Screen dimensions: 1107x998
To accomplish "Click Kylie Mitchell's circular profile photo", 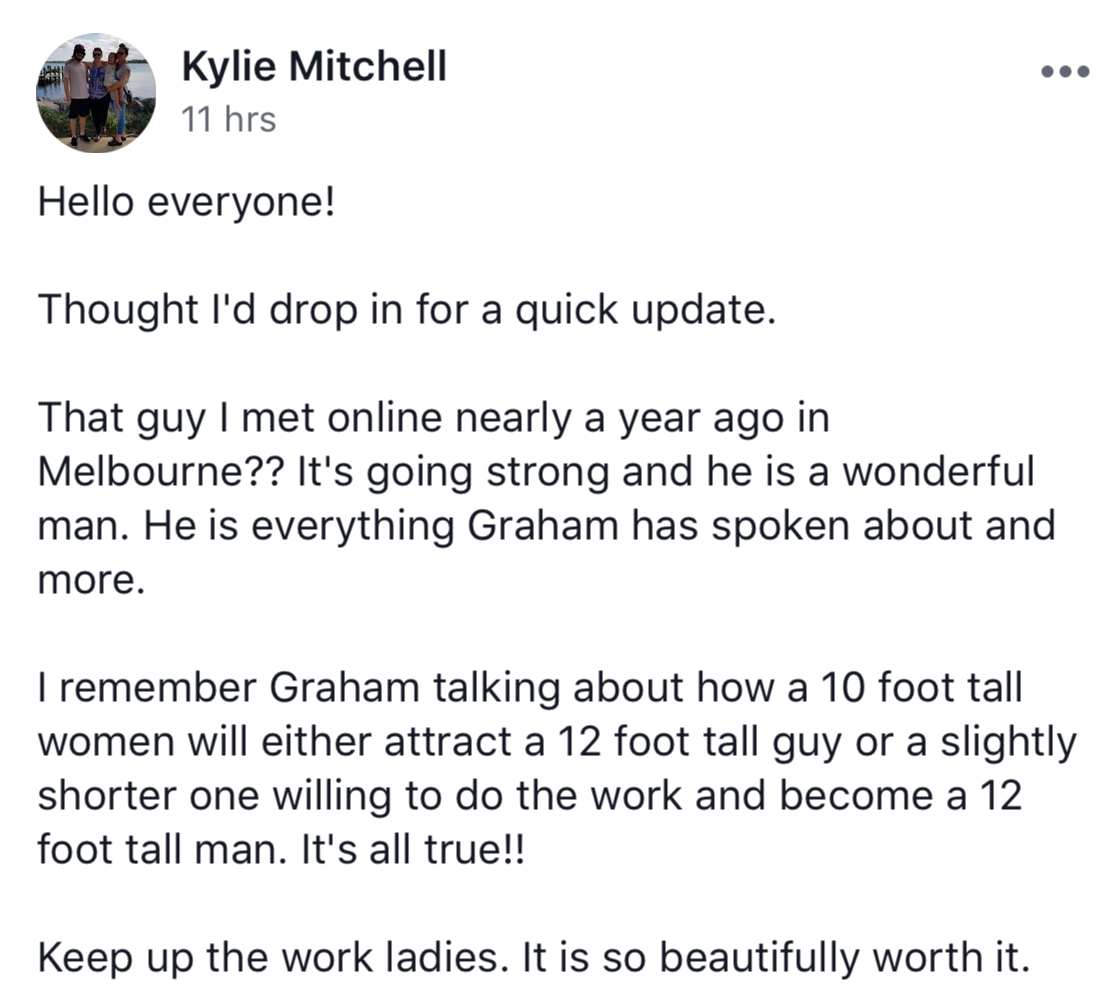I will (x=95, y=92).
